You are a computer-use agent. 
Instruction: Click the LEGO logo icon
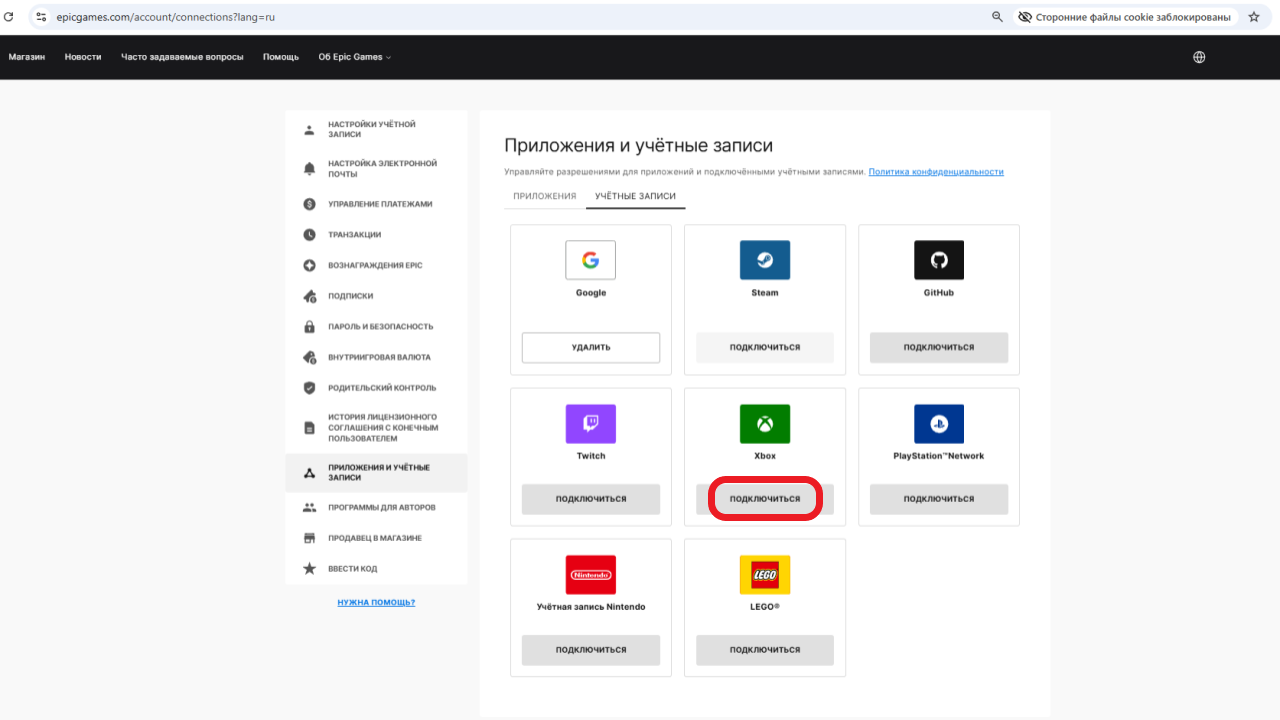click(764, 575)
